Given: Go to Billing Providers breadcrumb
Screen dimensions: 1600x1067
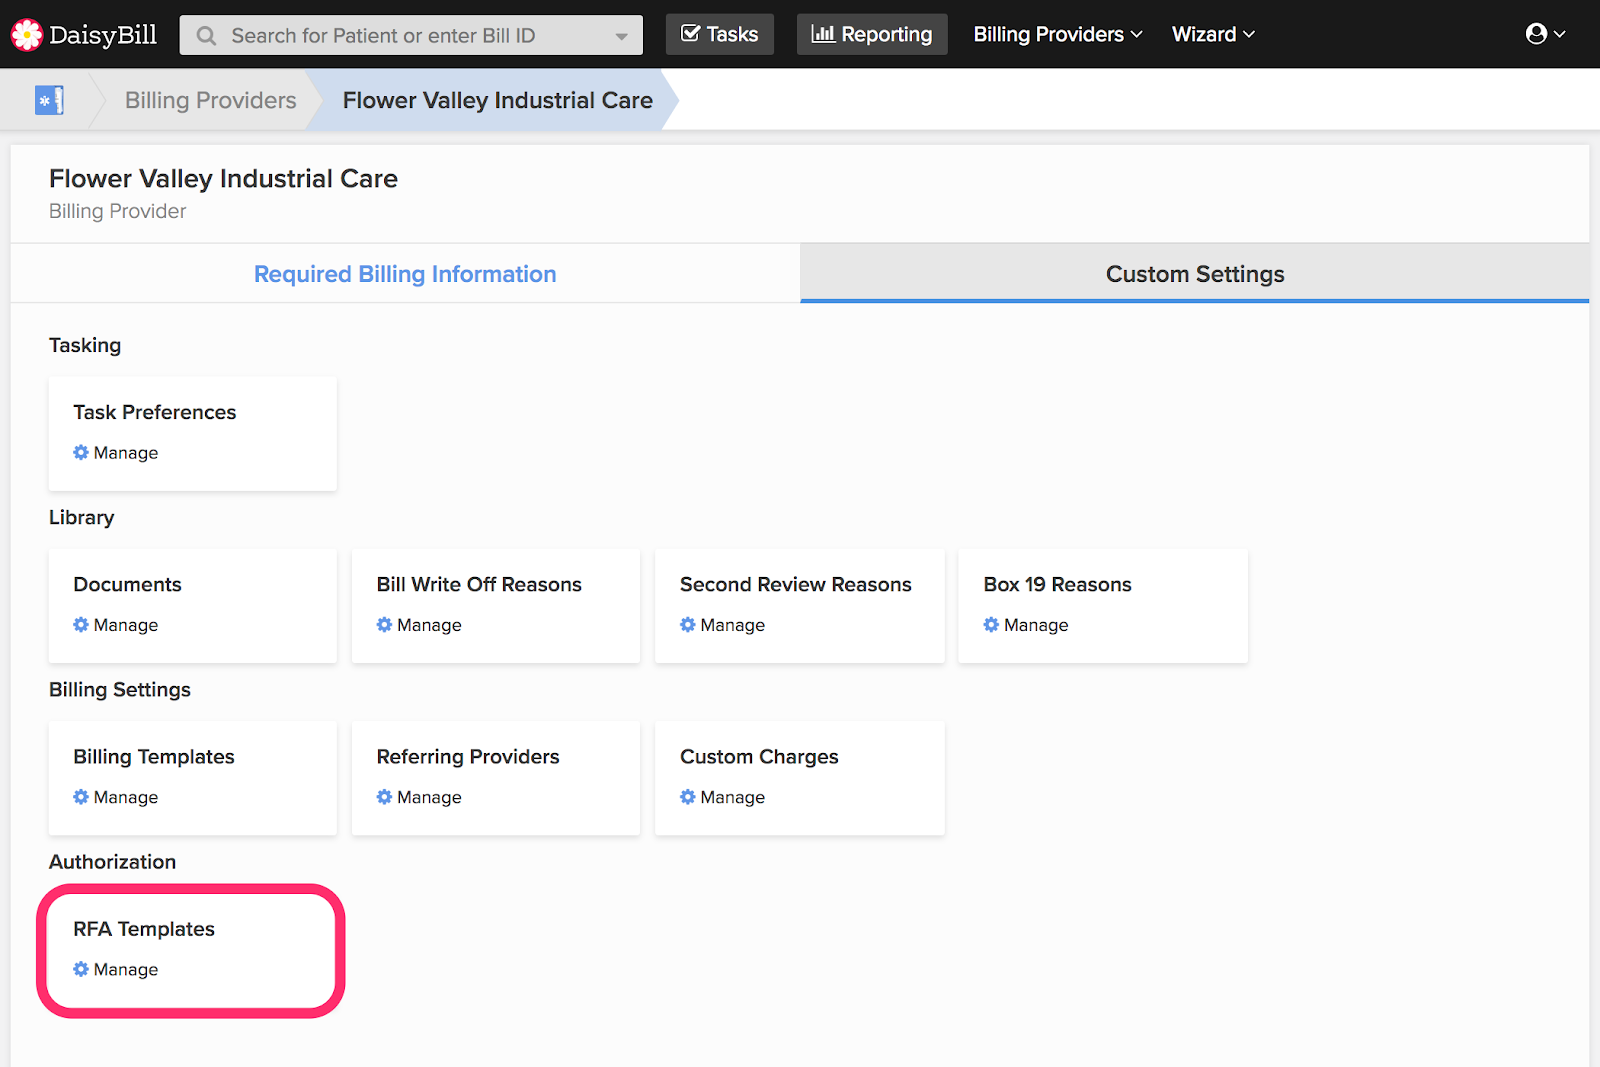Looking at the screenshot, I should (x=211, y=100).
